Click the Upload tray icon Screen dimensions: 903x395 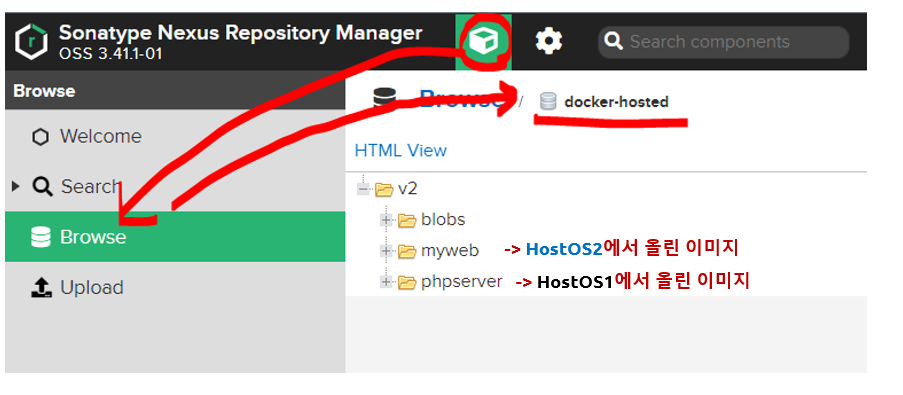tap(41, 287)
